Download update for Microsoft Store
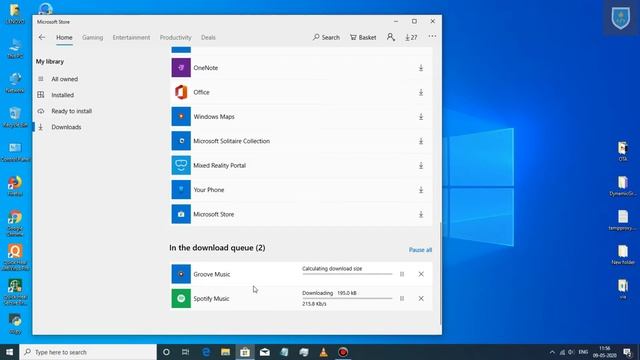Viewport: 640px width, 360px height. [421, 214]
